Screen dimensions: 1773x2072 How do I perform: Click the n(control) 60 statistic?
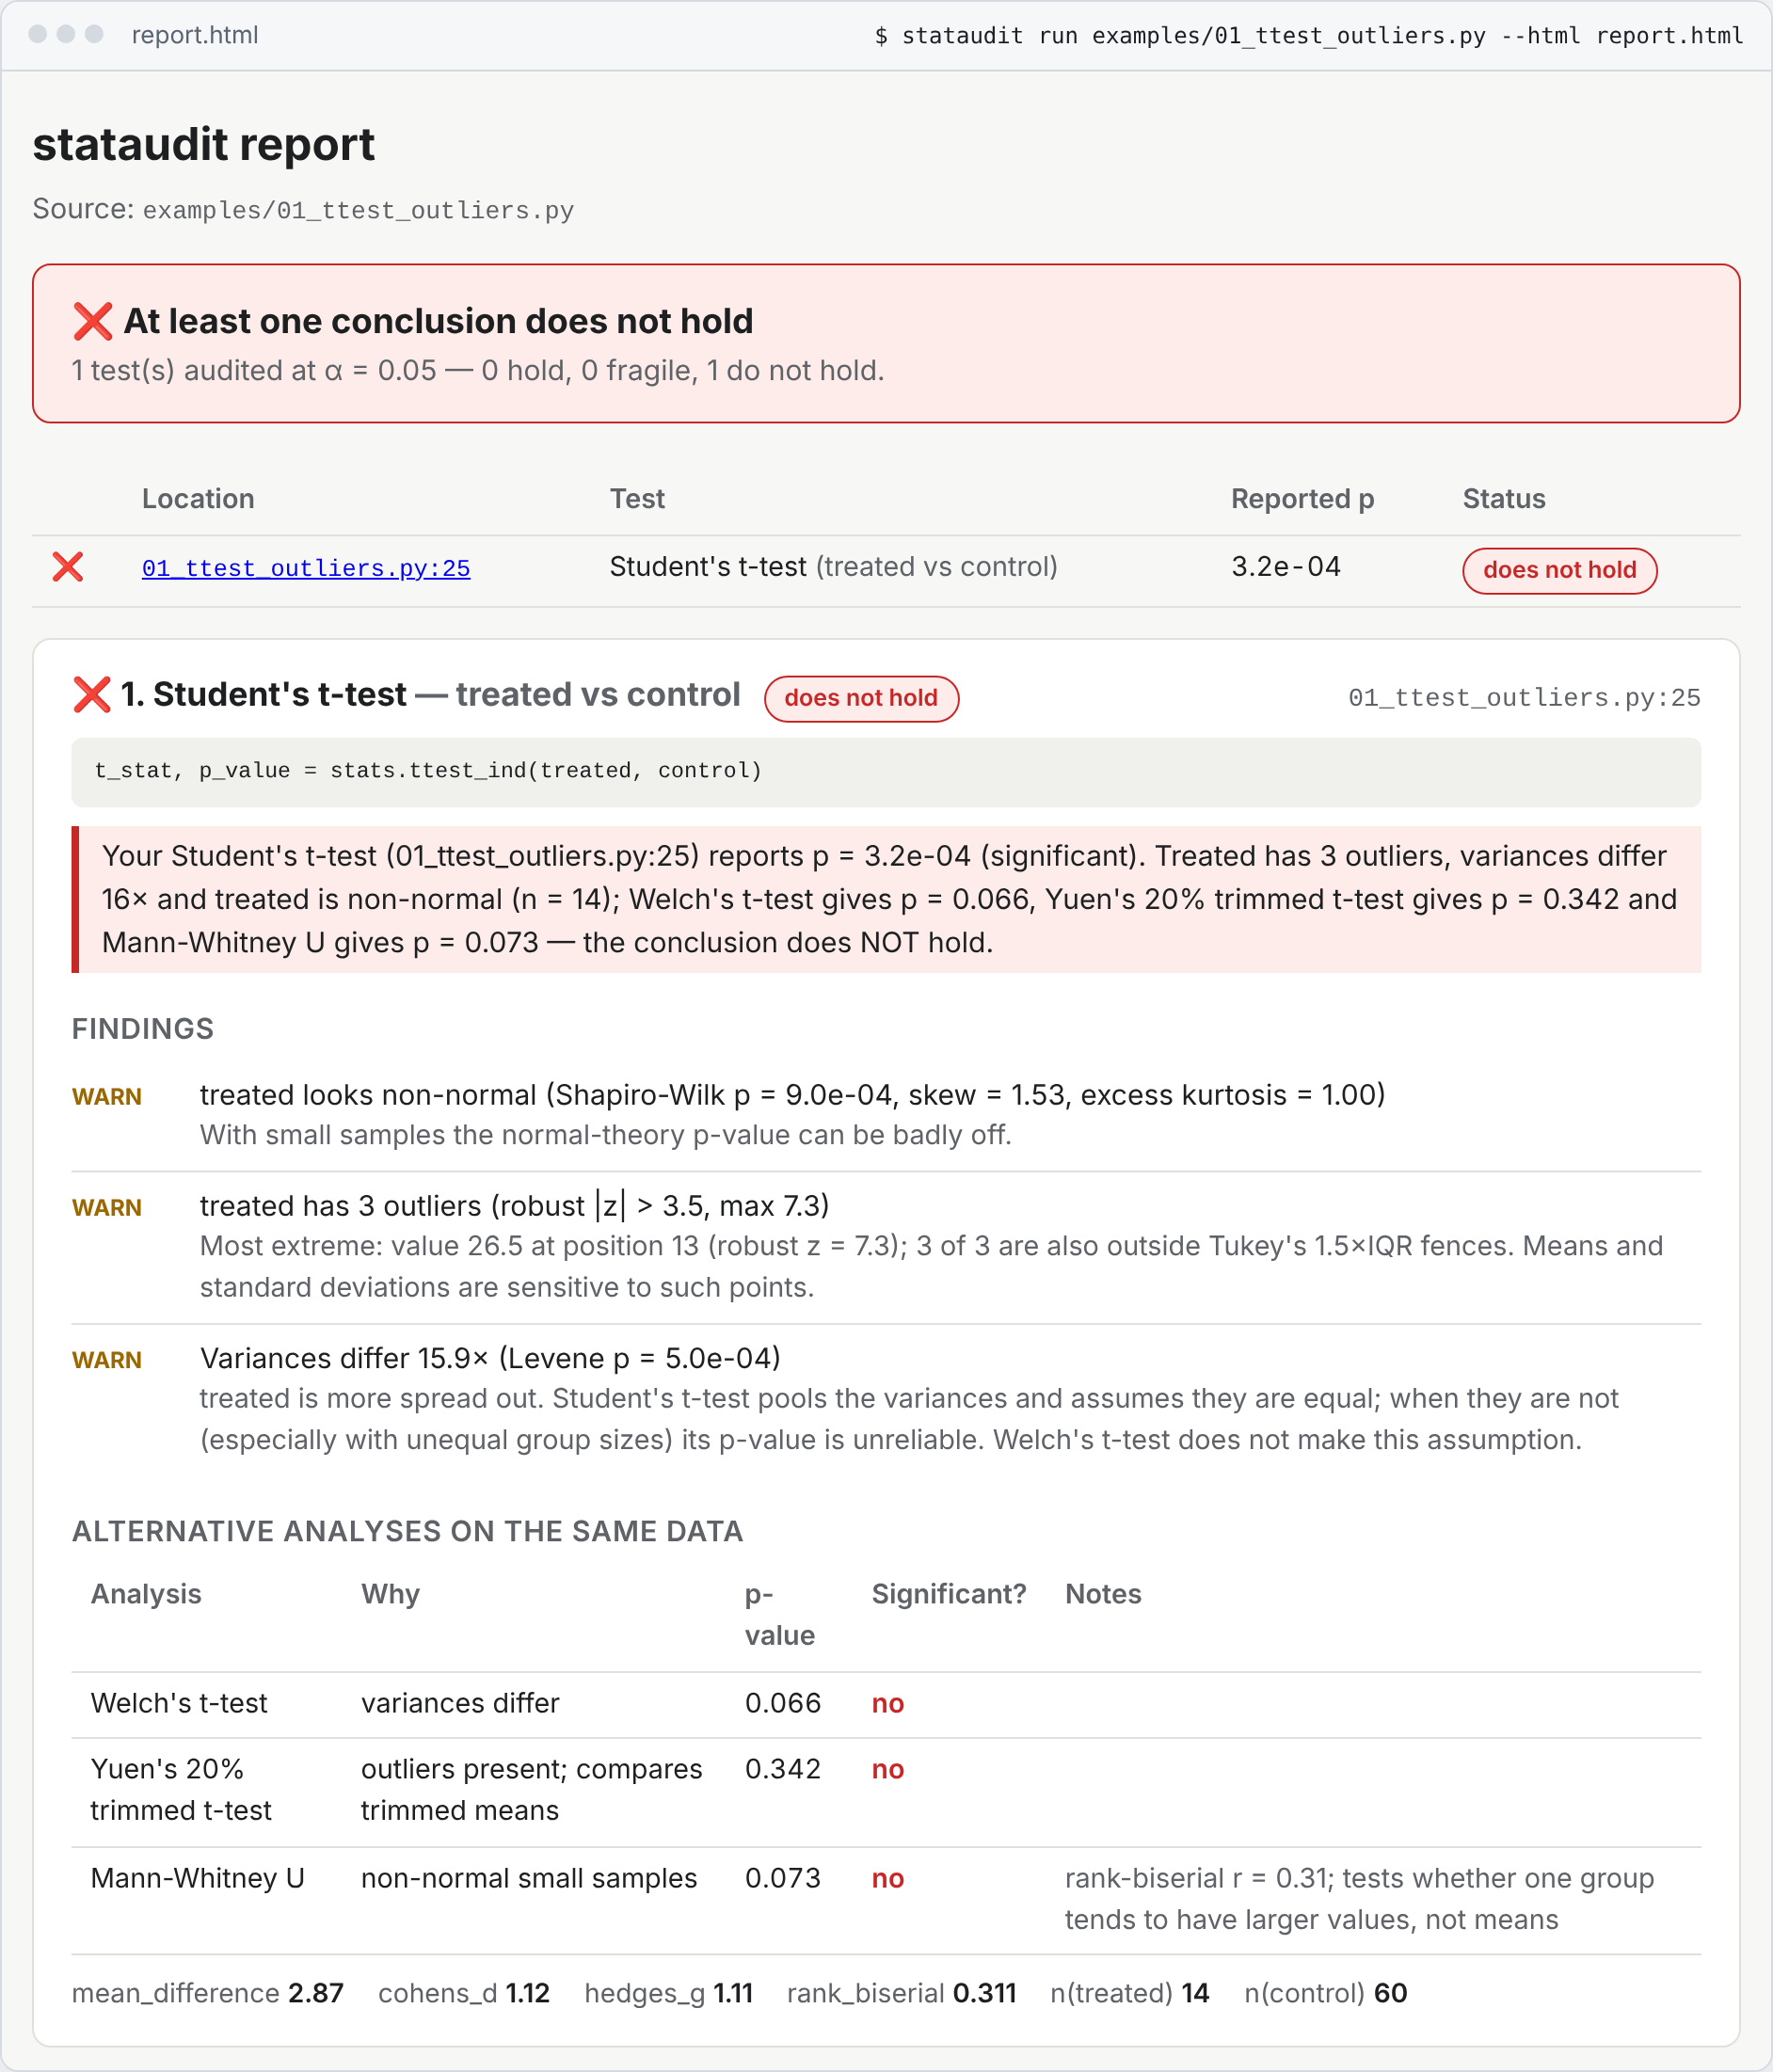click(x=1326, y=1994)
